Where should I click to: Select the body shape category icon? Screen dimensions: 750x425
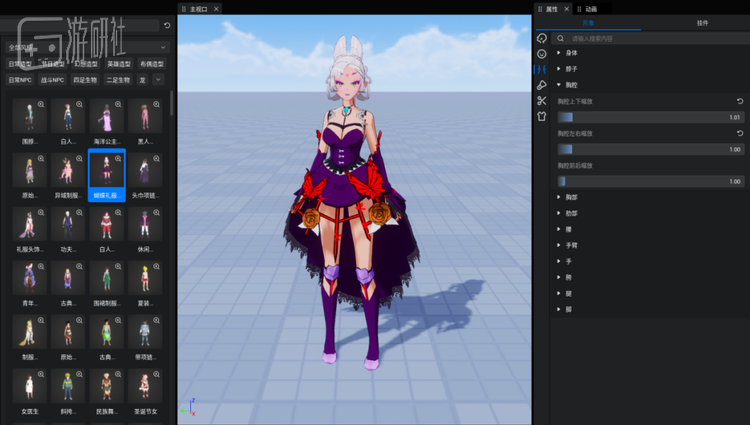541,70
